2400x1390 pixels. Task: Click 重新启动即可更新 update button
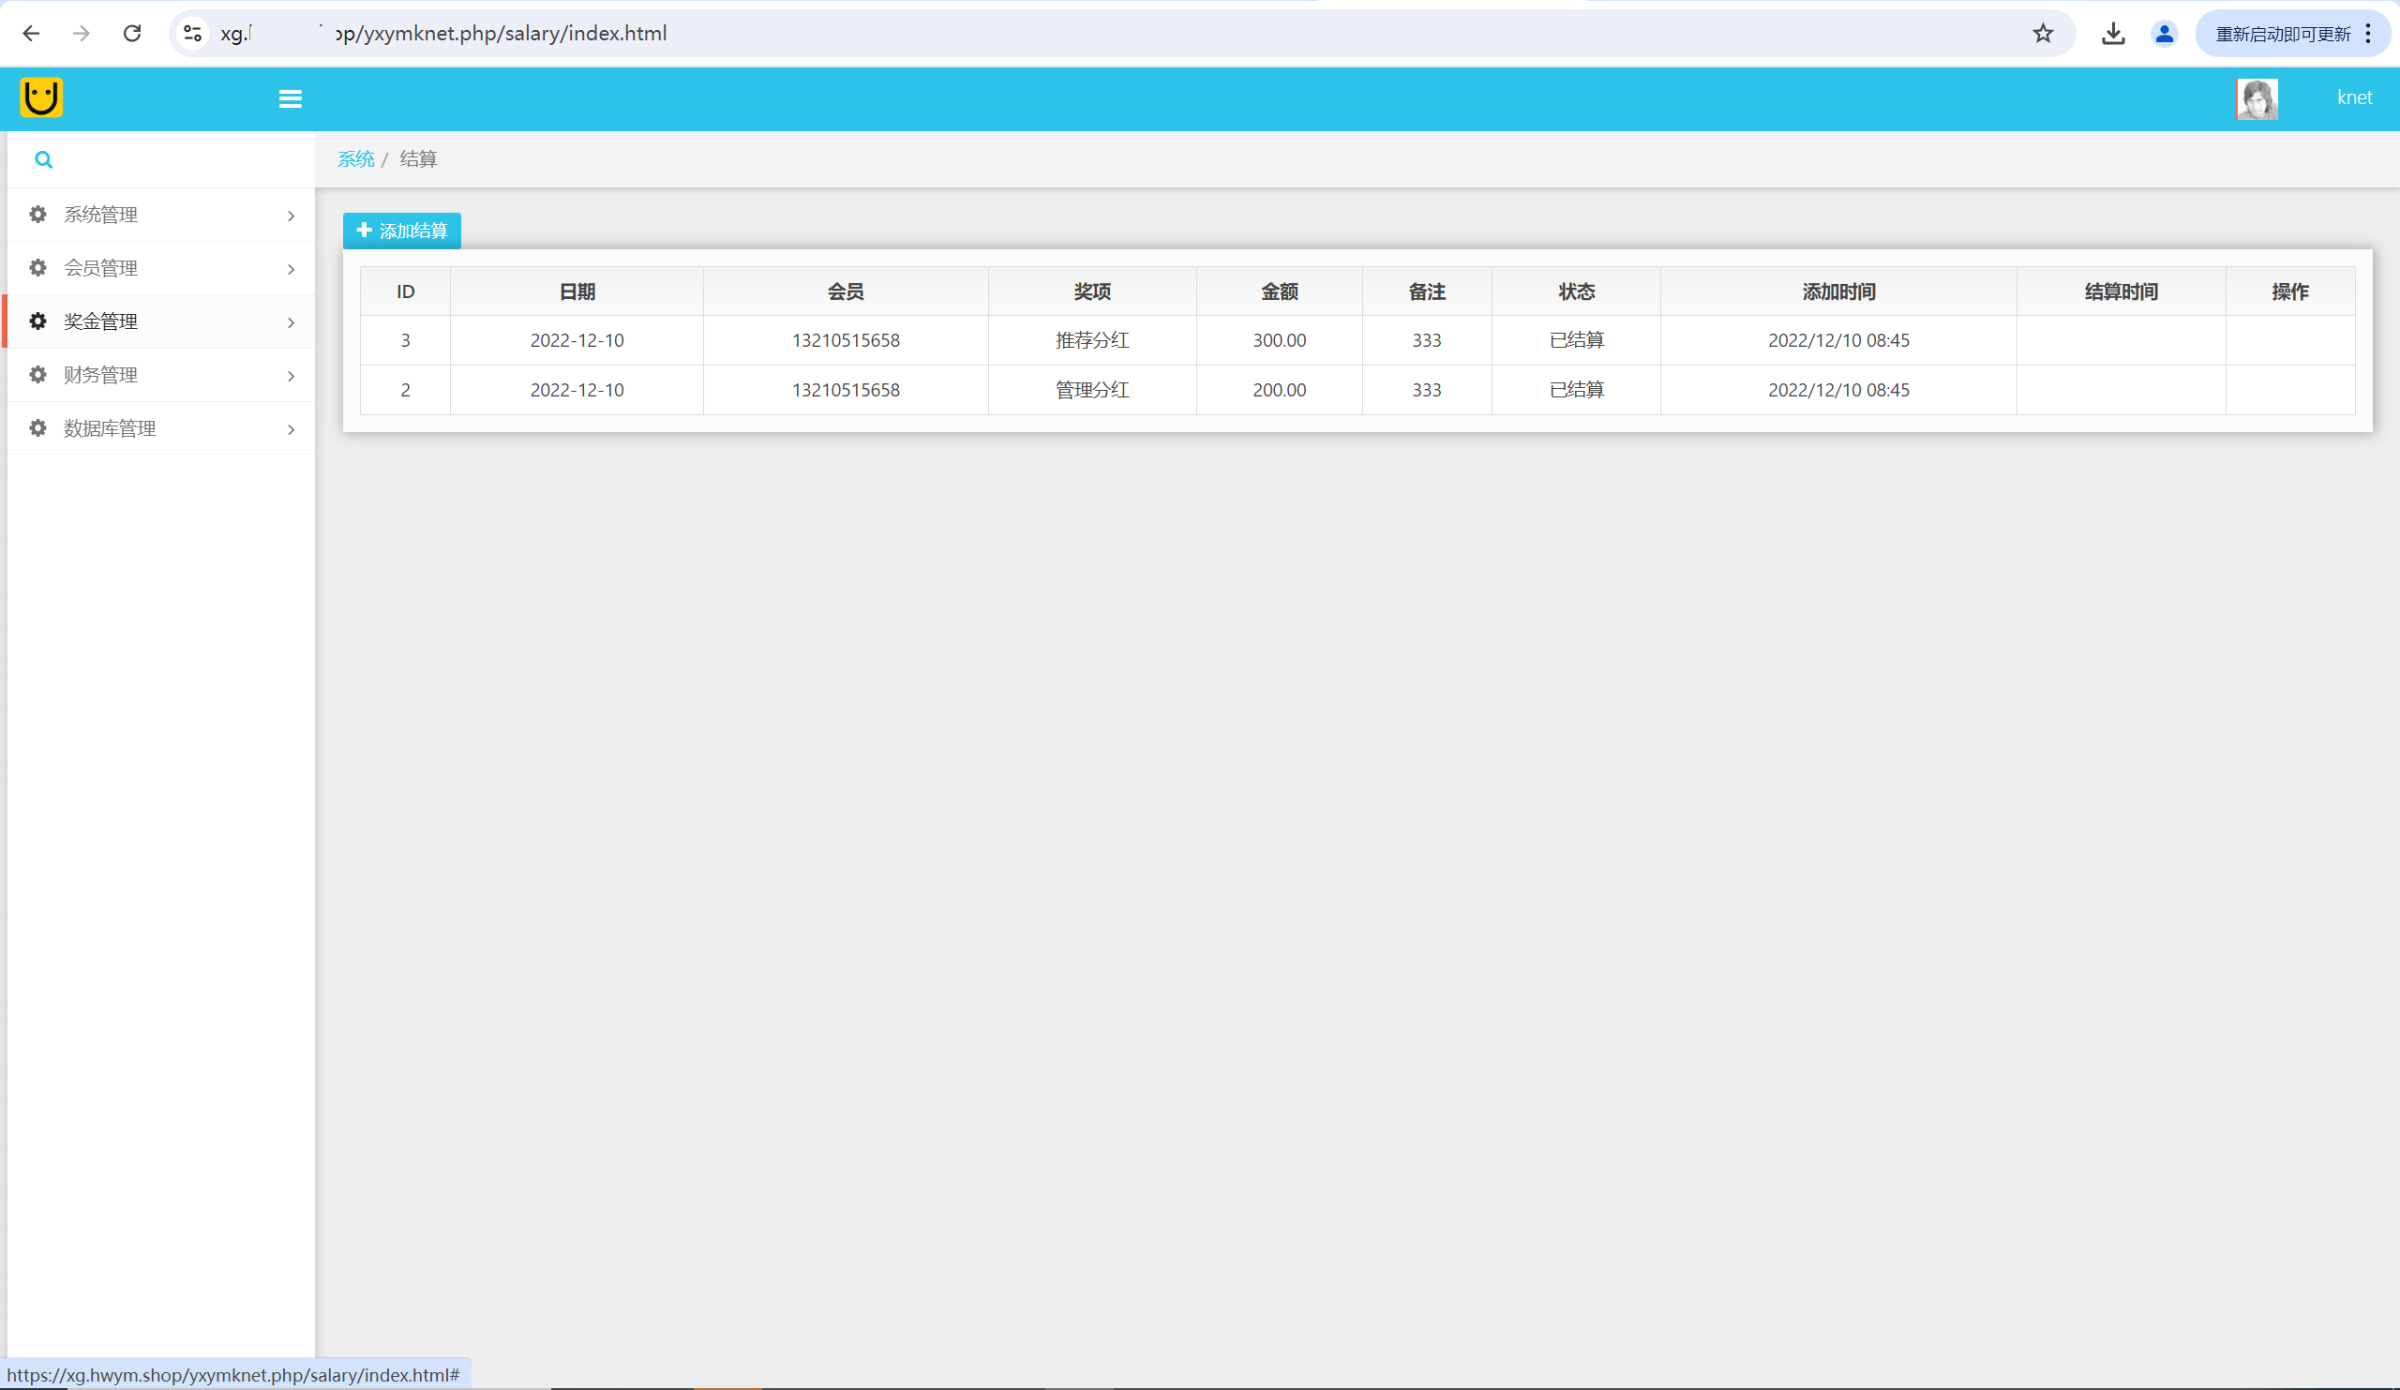(x=2282, y=34)
